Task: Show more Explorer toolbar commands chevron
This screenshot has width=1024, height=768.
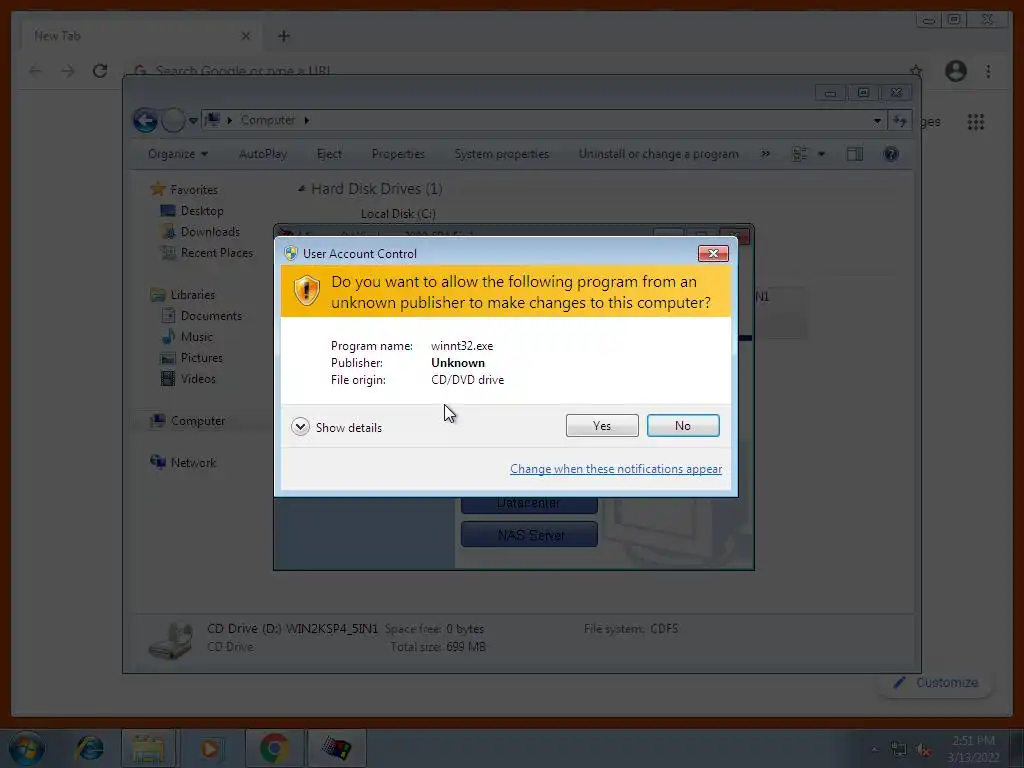Action: (765, 154)
